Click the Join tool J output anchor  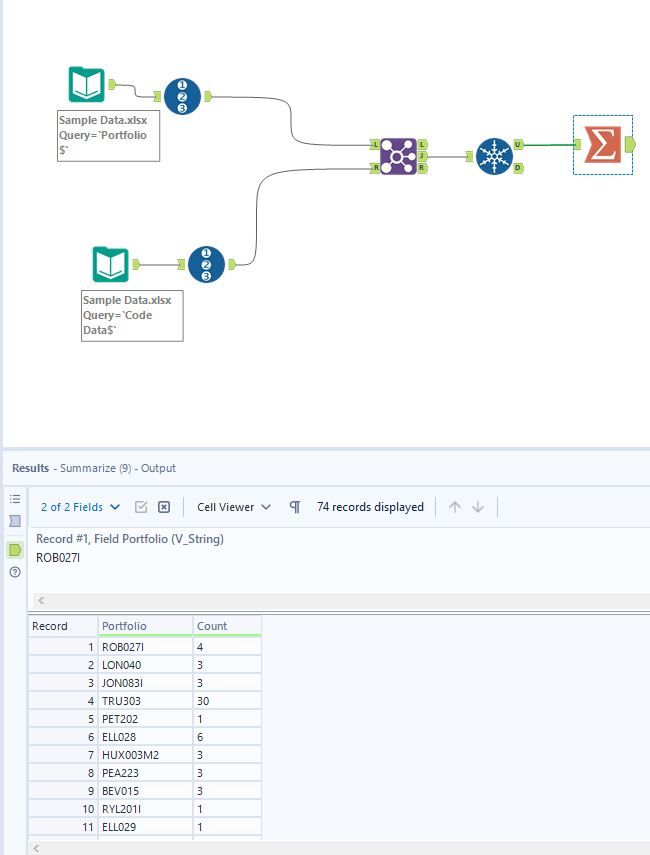point(423,156)
